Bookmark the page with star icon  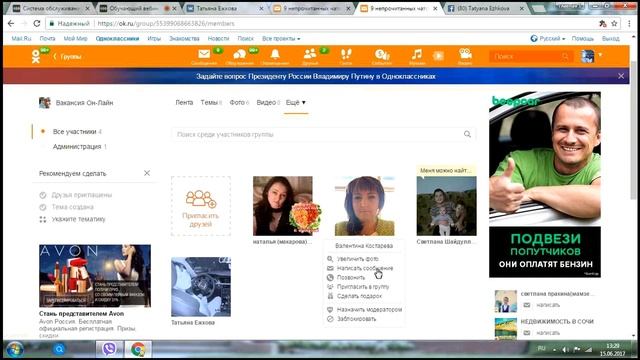[x=614, y=24]
